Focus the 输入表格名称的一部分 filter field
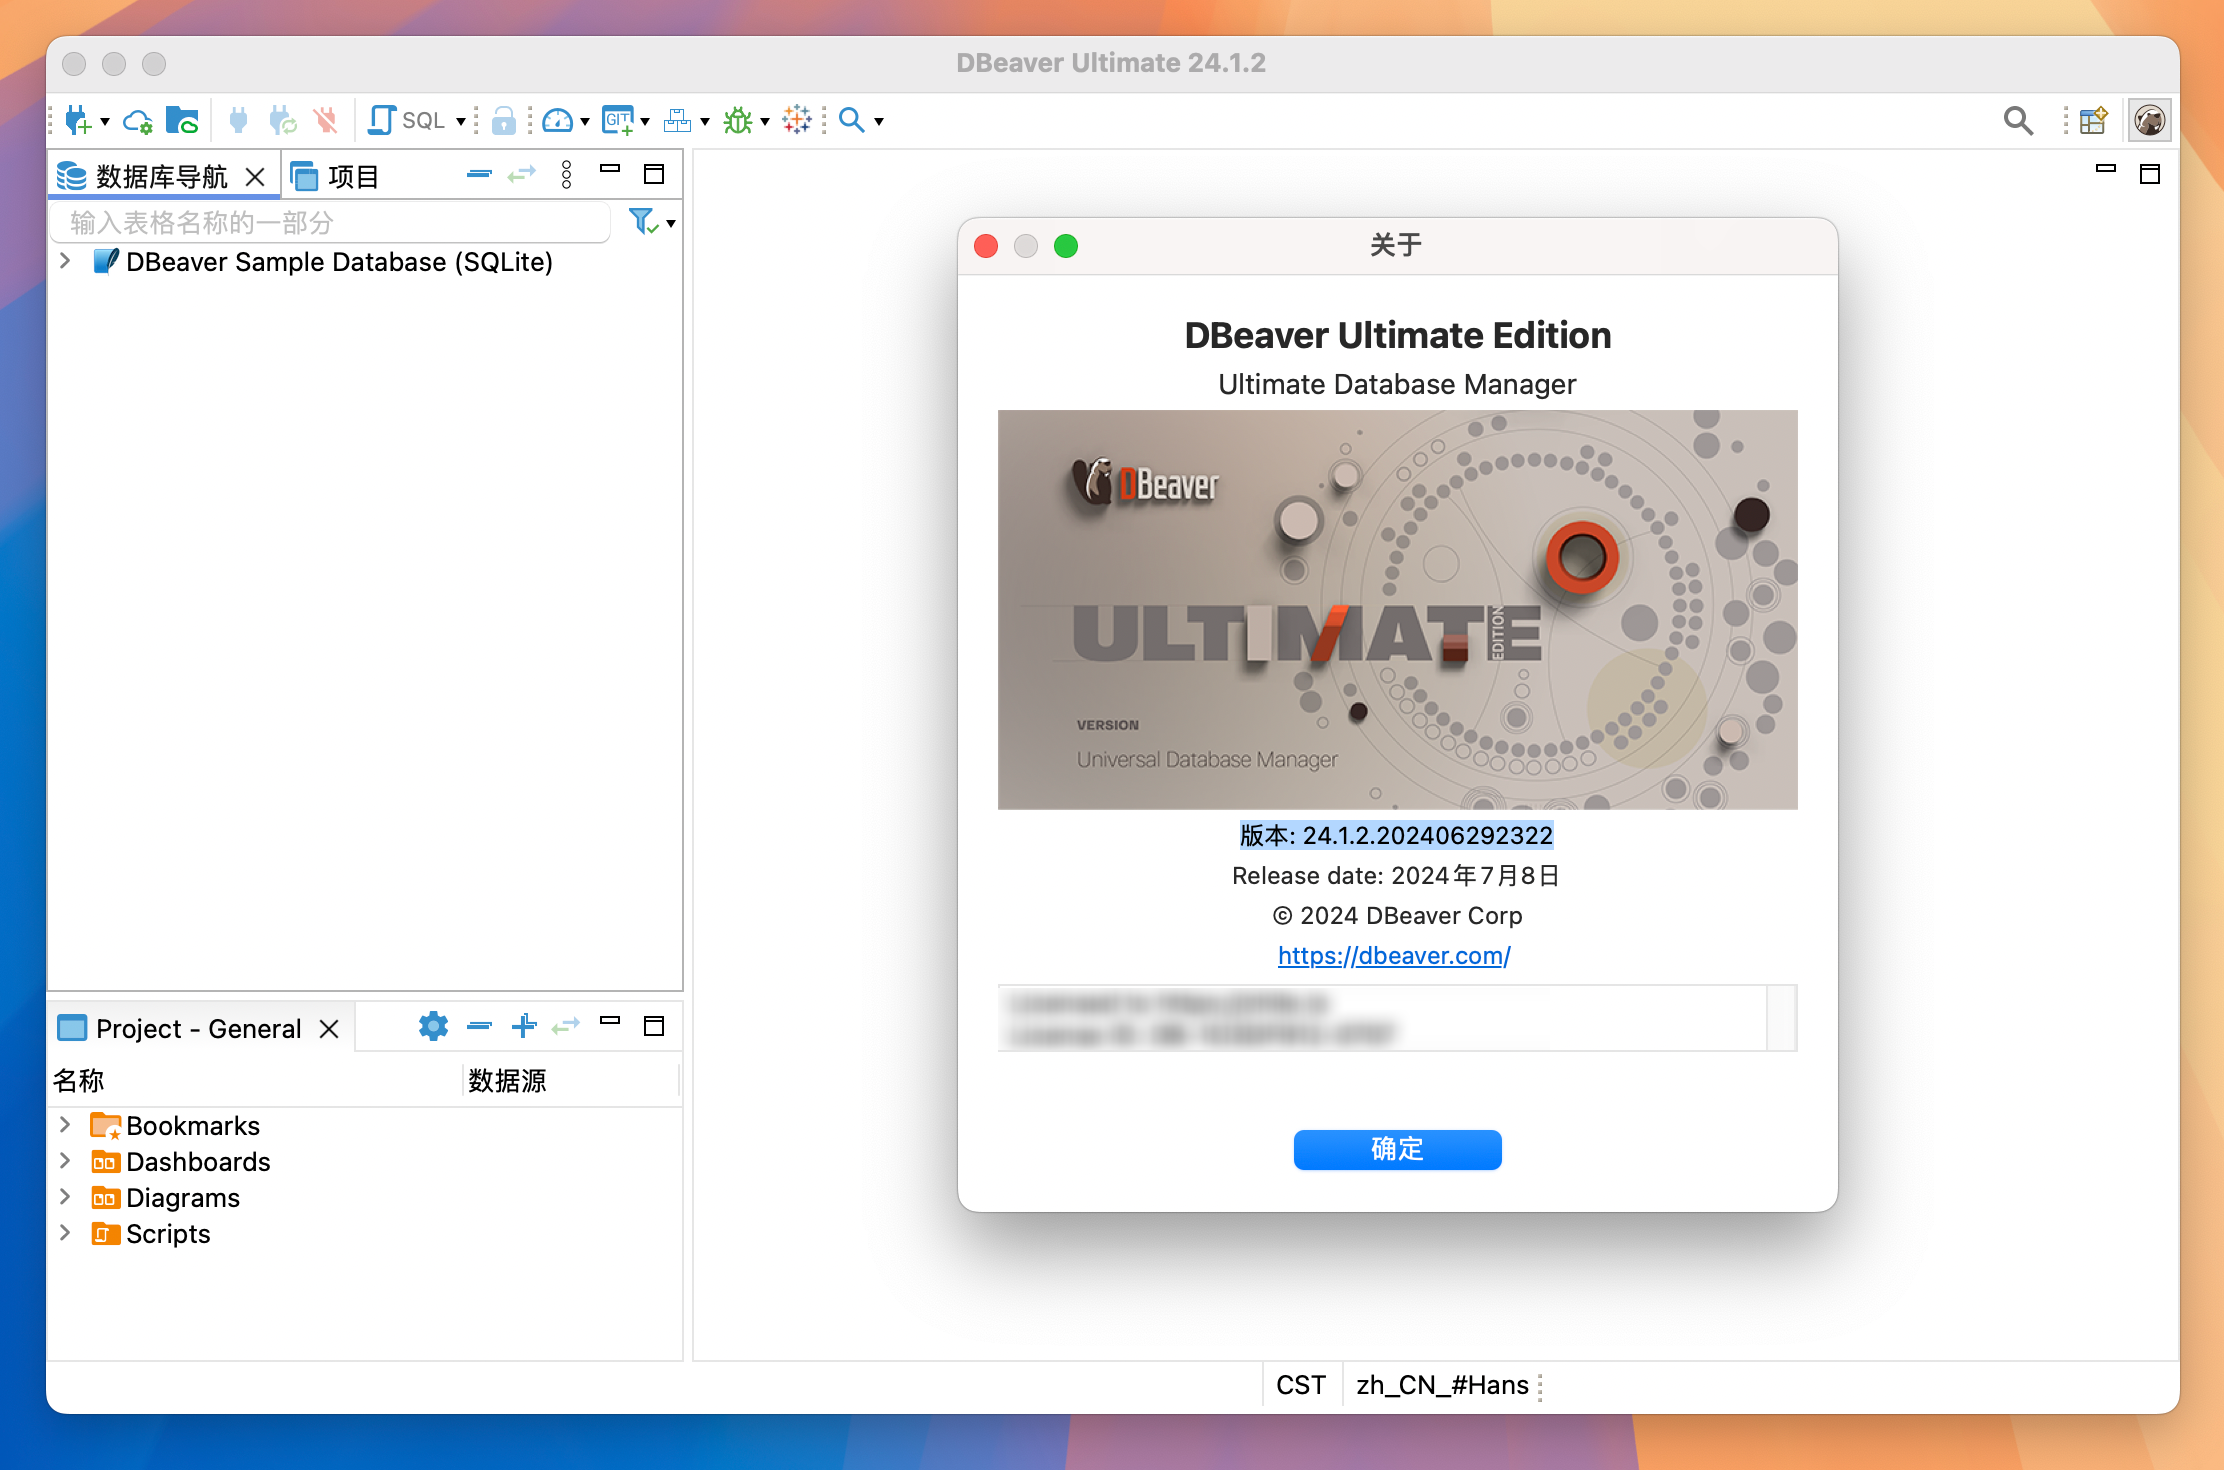Viewport: 2224px width, 1470px height. (x=330, y=222)
